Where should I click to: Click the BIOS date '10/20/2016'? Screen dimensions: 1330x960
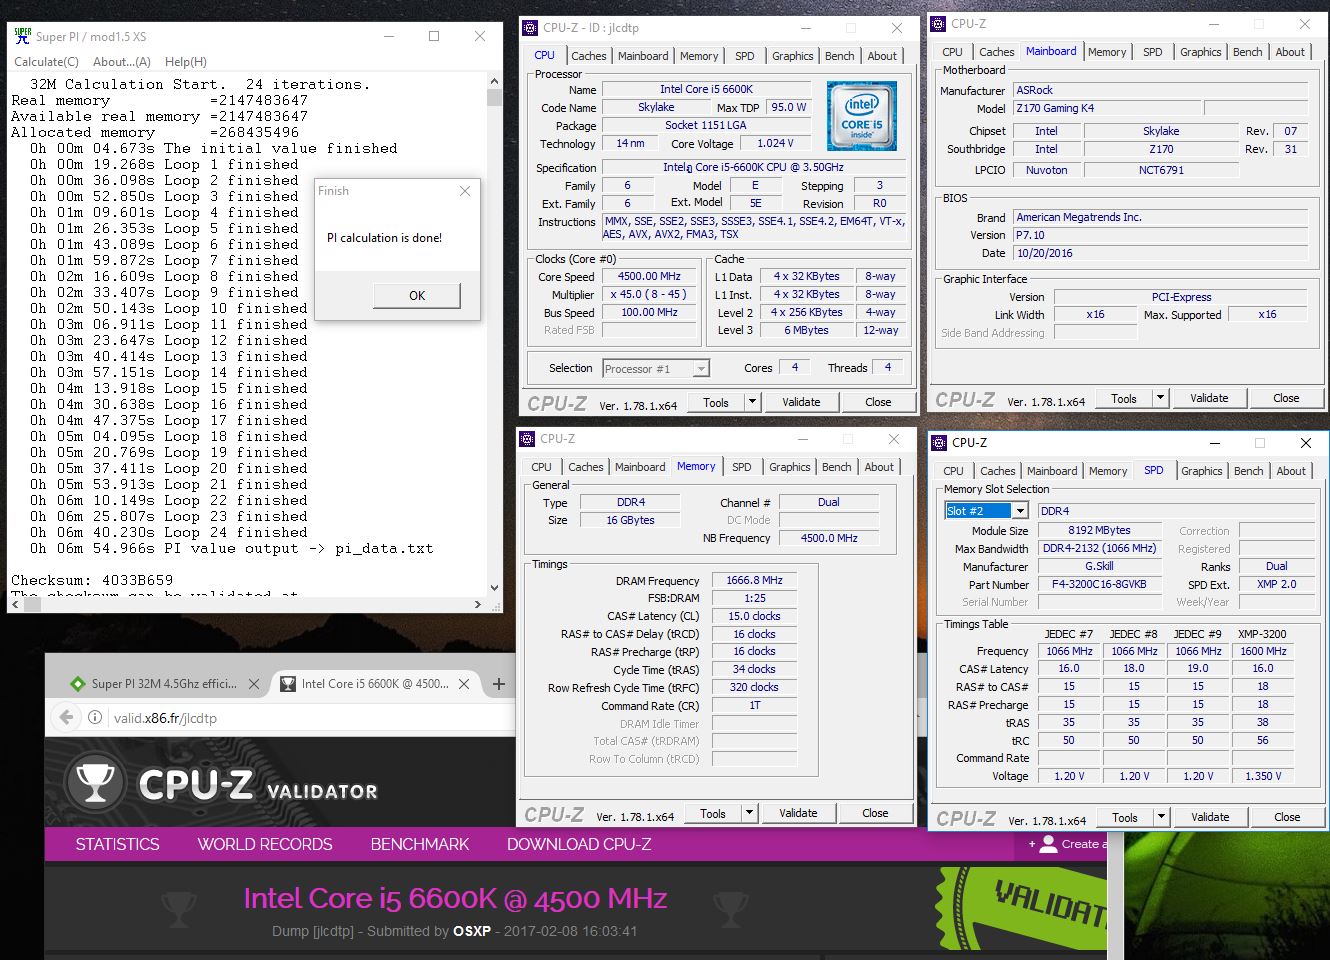click(1161, 253)
